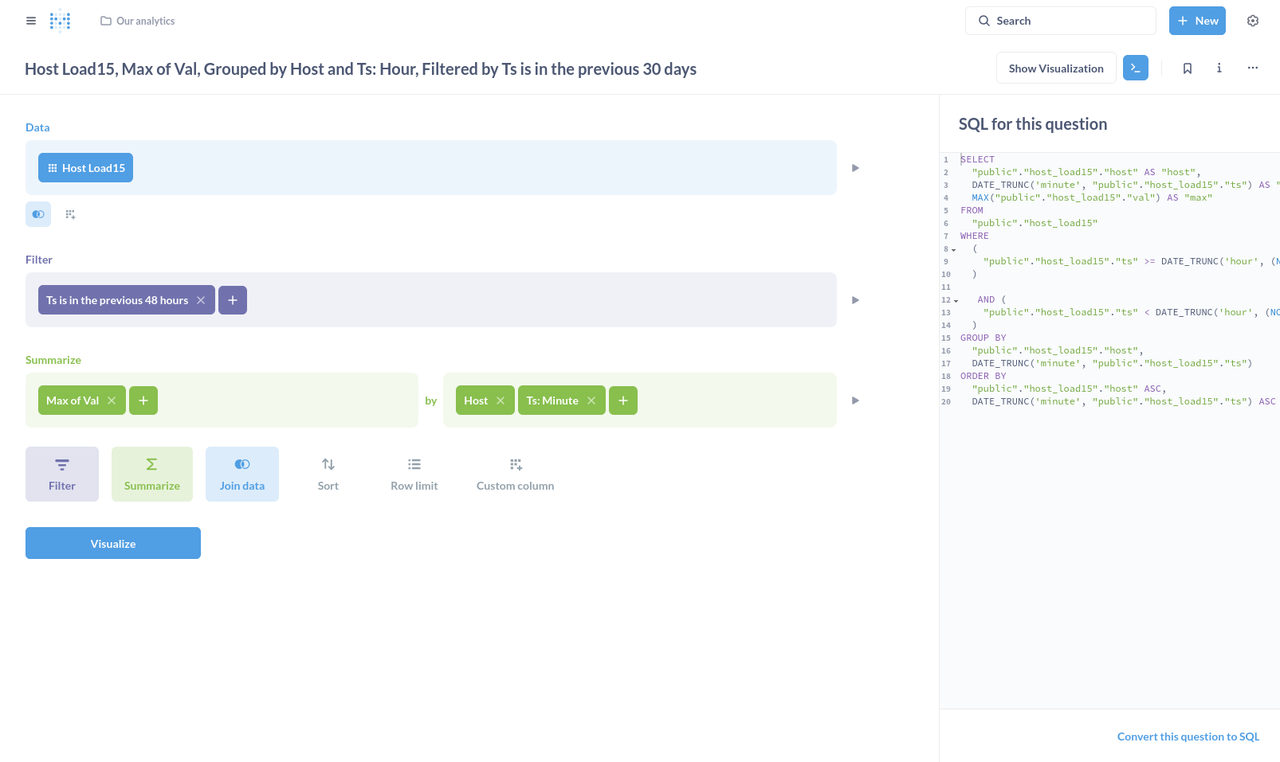This screenshot has height=762, width=1280.
Task: Bookmark this question
Action: pos(1187,67)
